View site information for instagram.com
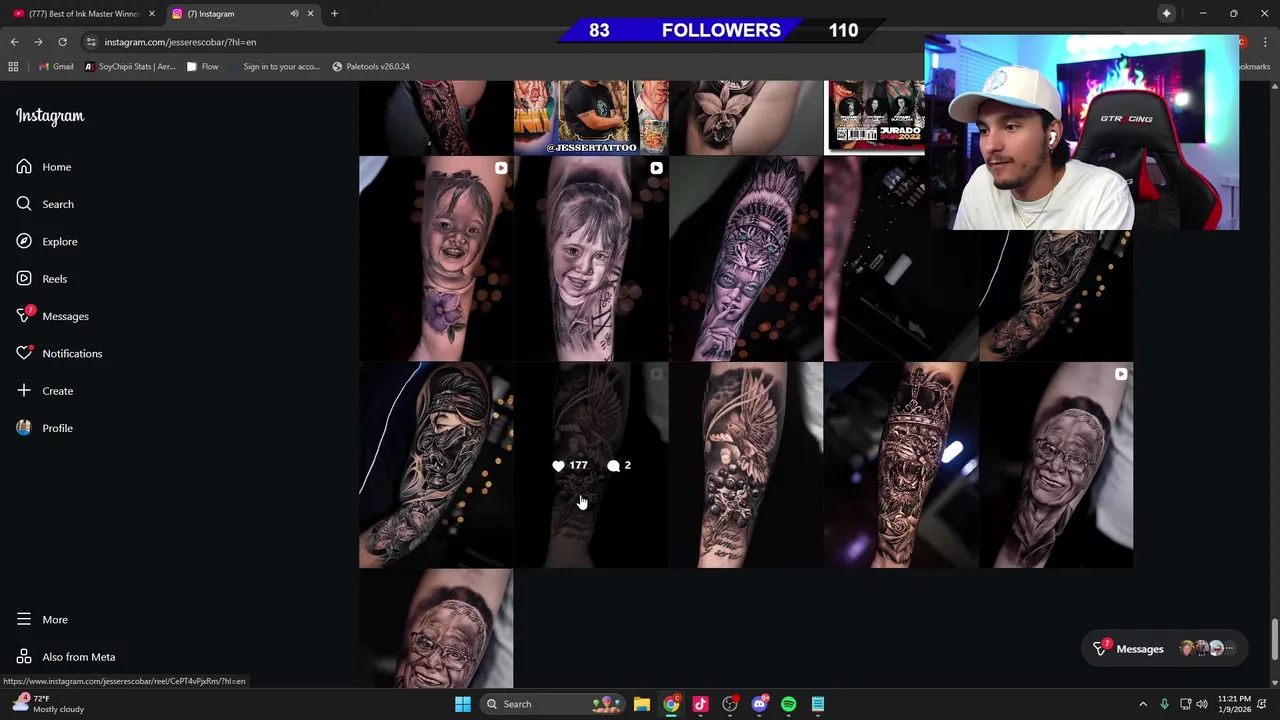The height and width of the screenshot is (720, 1280). [x=91, y=42]
